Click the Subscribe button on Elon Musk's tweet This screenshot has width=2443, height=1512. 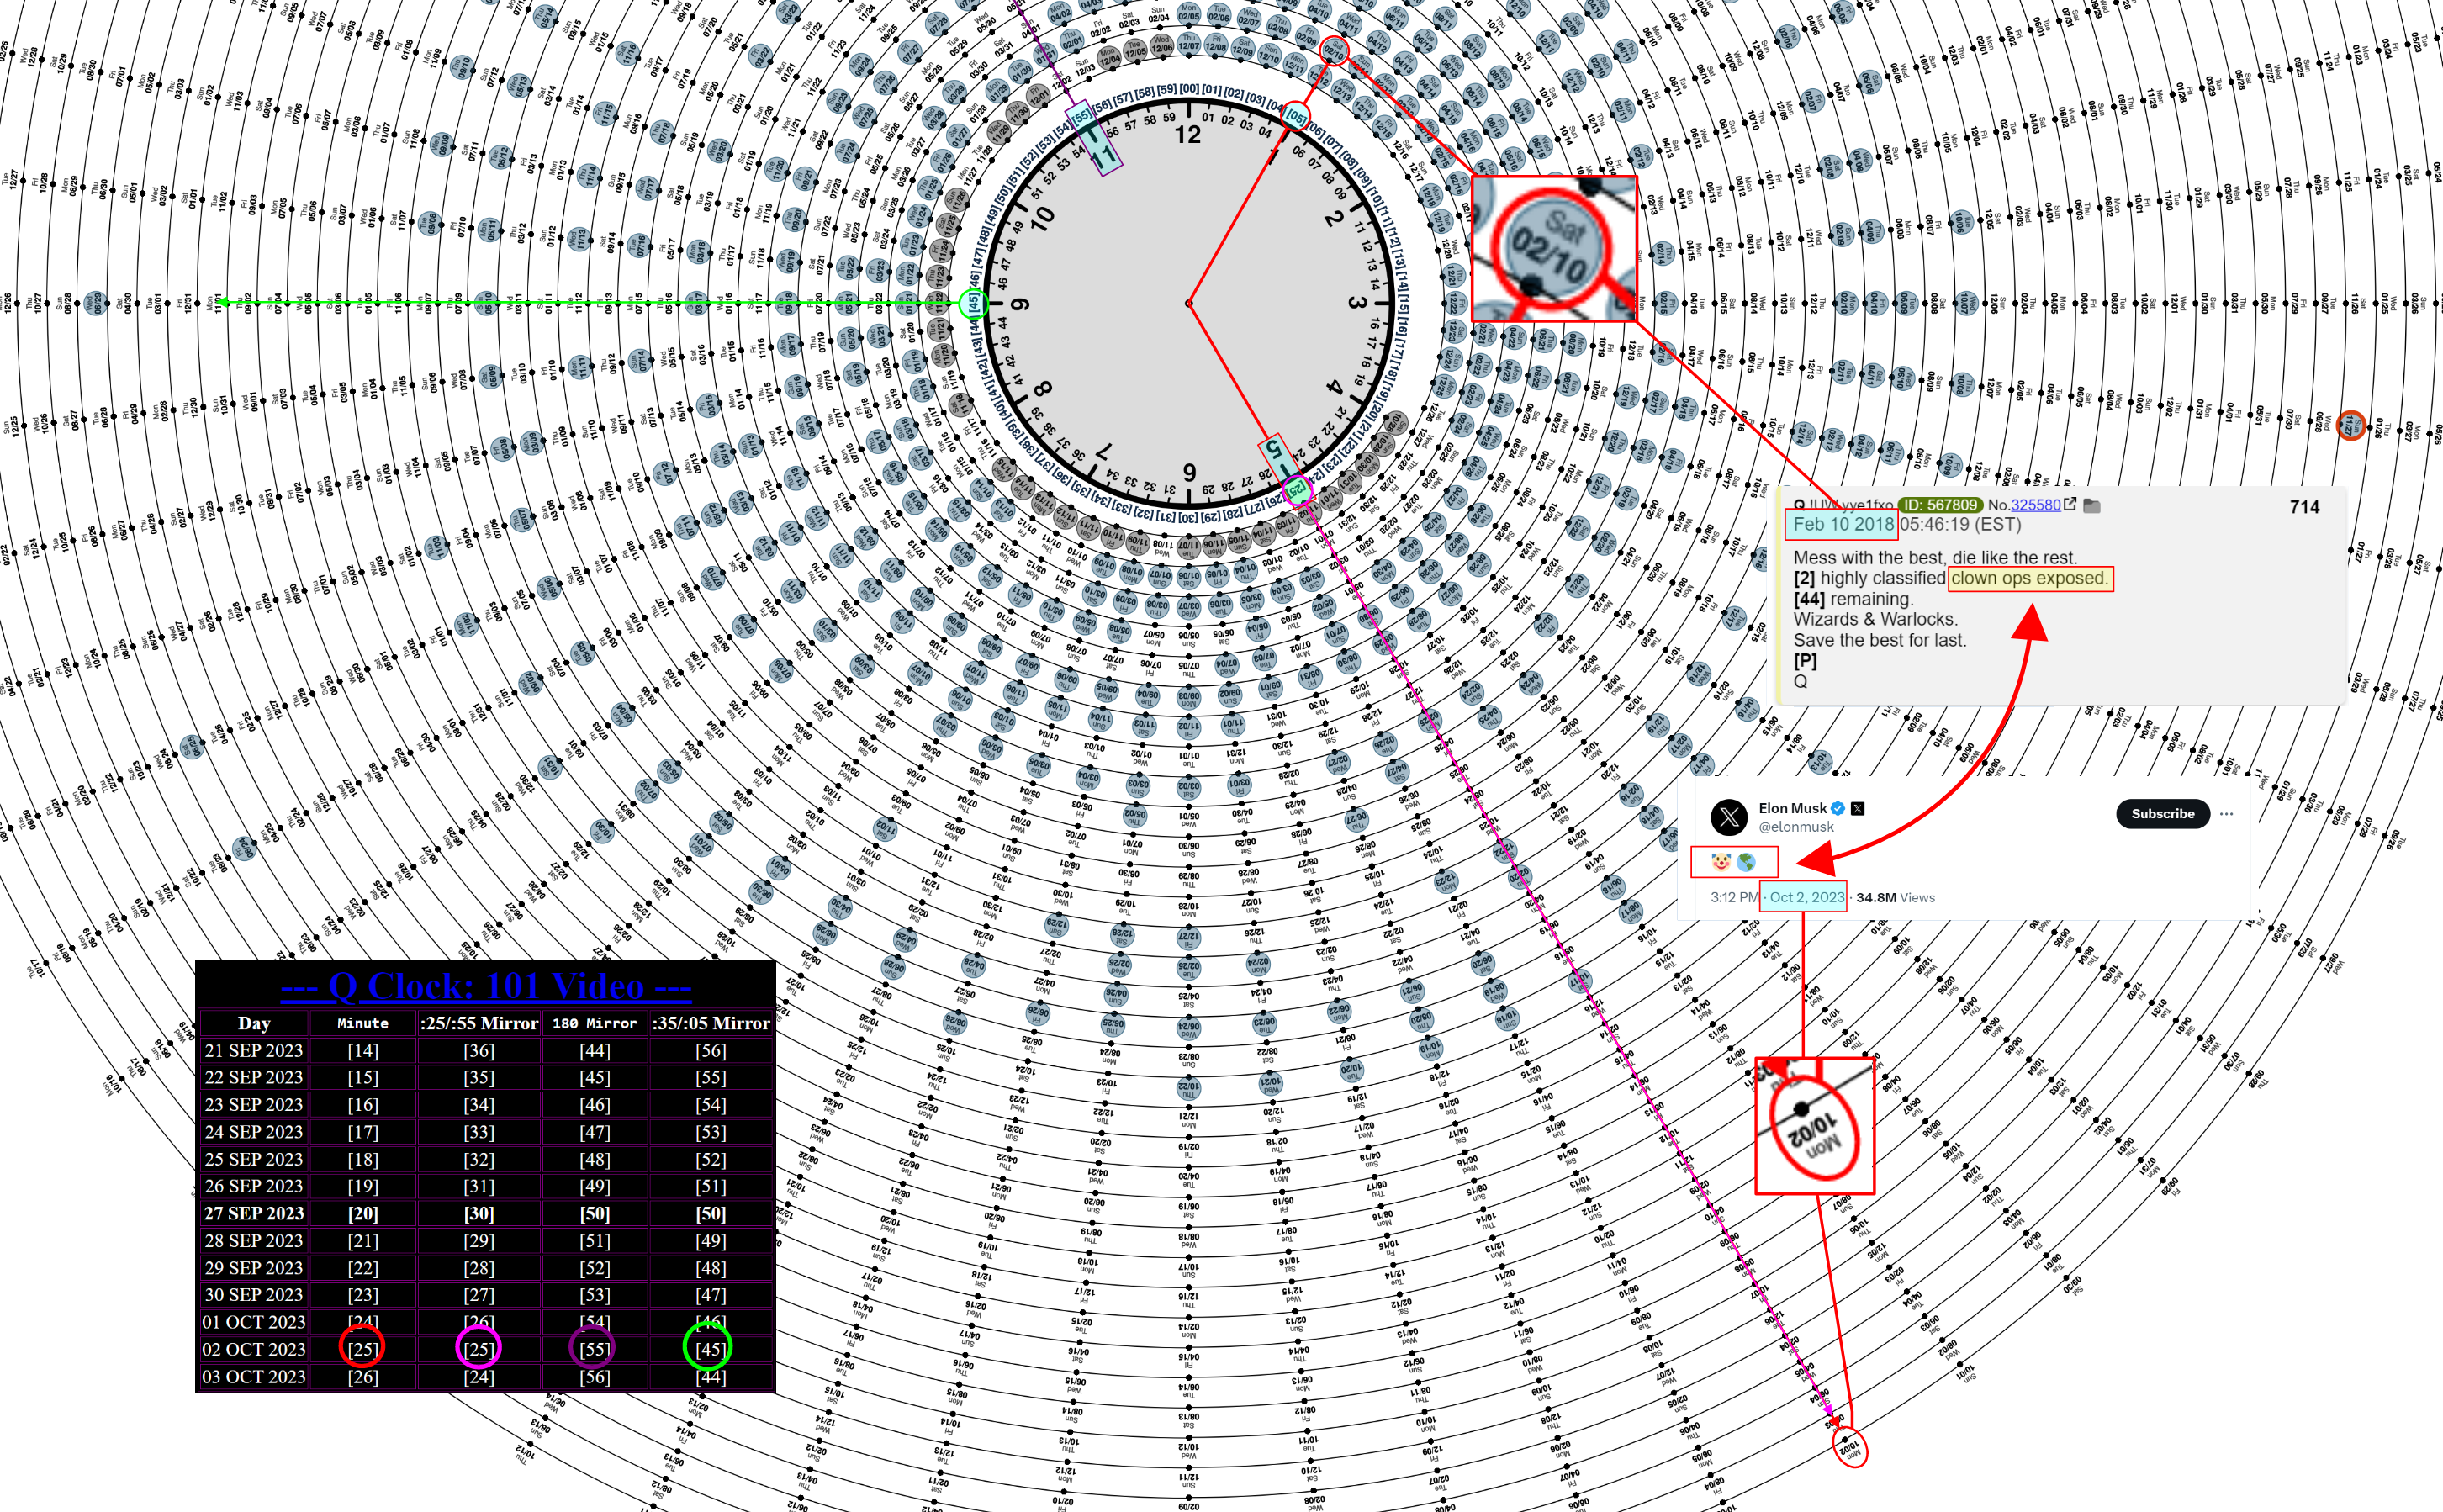[2162, 814]
